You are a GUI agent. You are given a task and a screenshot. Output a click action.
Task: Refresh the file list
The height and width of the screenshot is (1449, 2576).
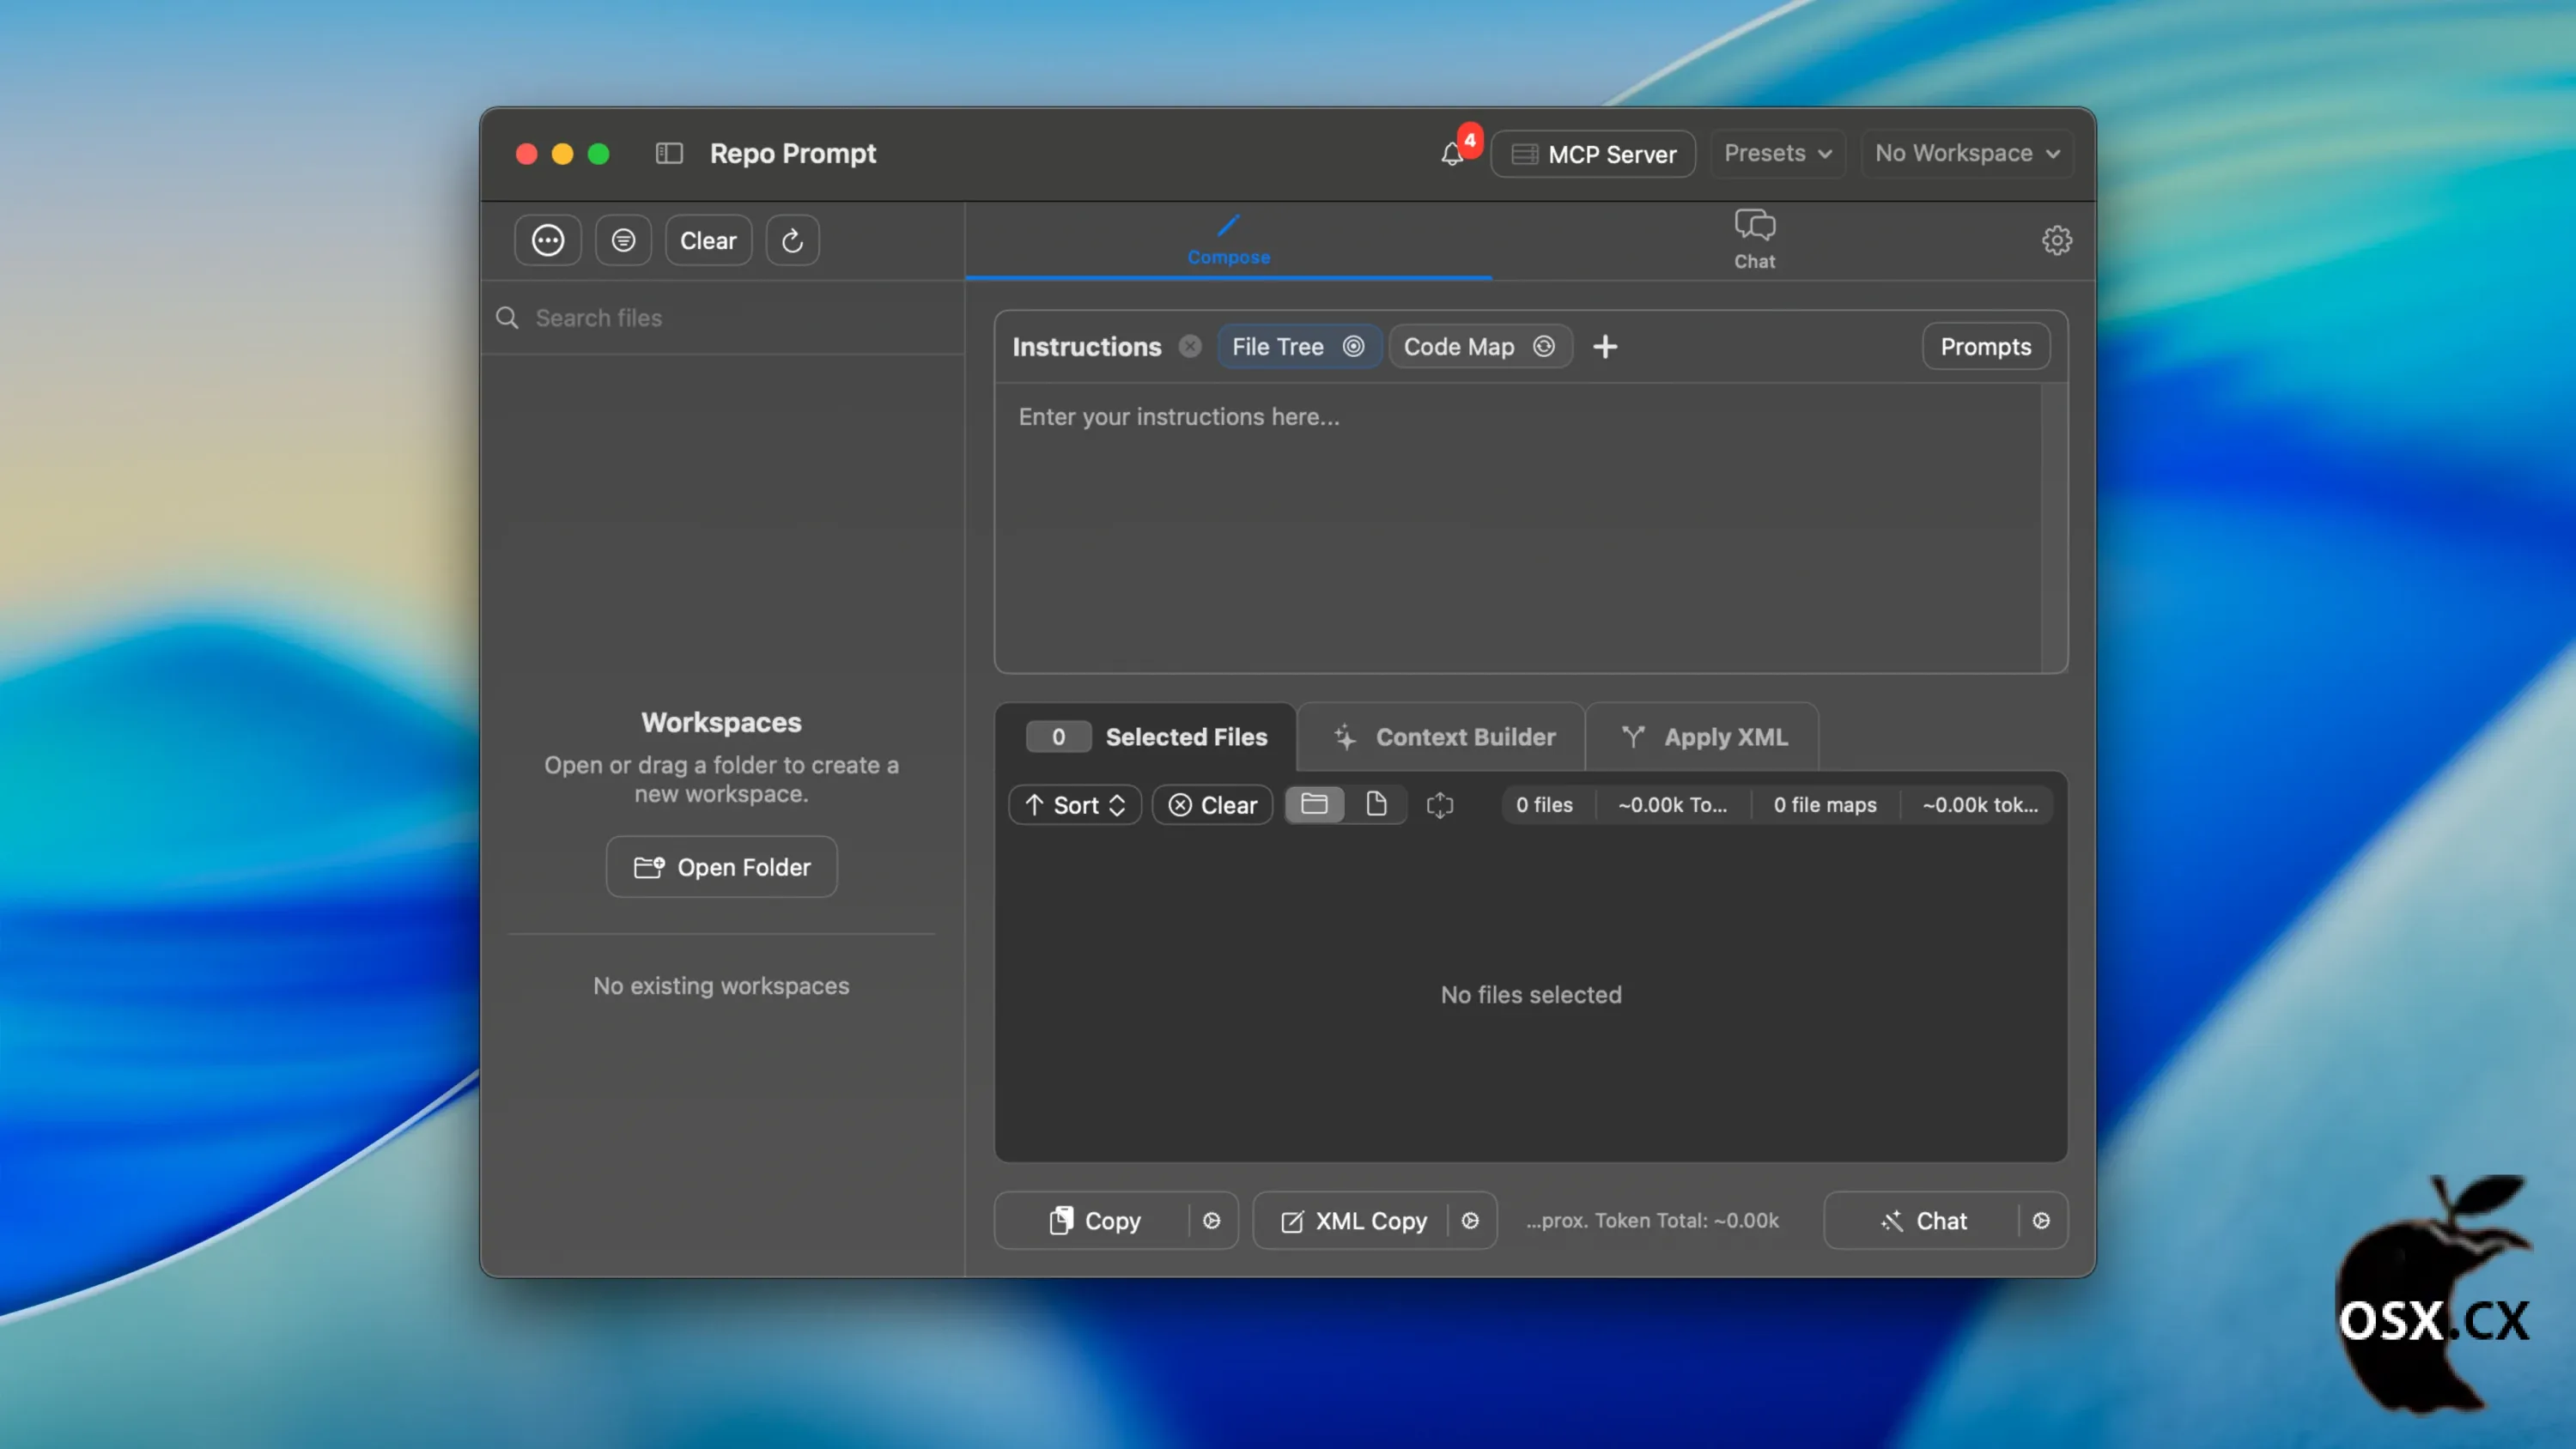(x=792, y=240)
